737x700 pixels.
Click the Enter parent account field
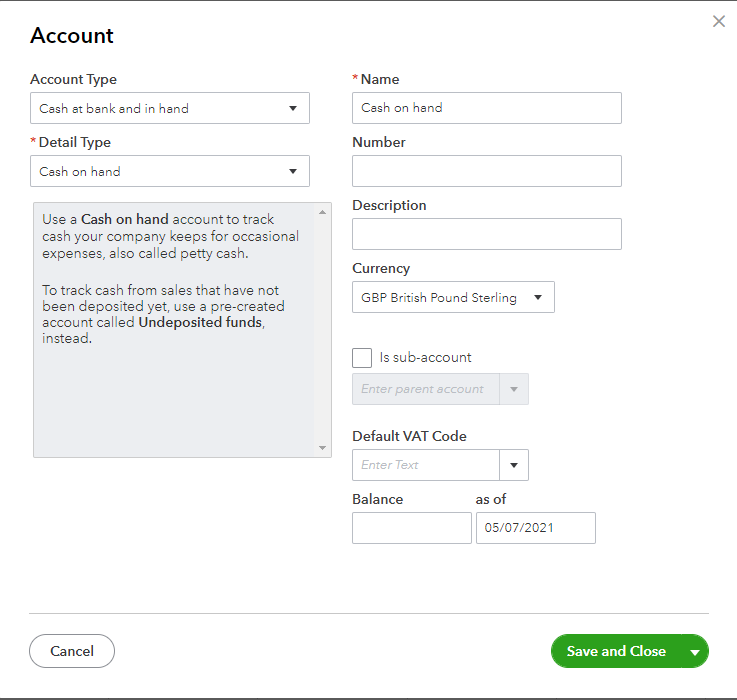tap(426, 389)
